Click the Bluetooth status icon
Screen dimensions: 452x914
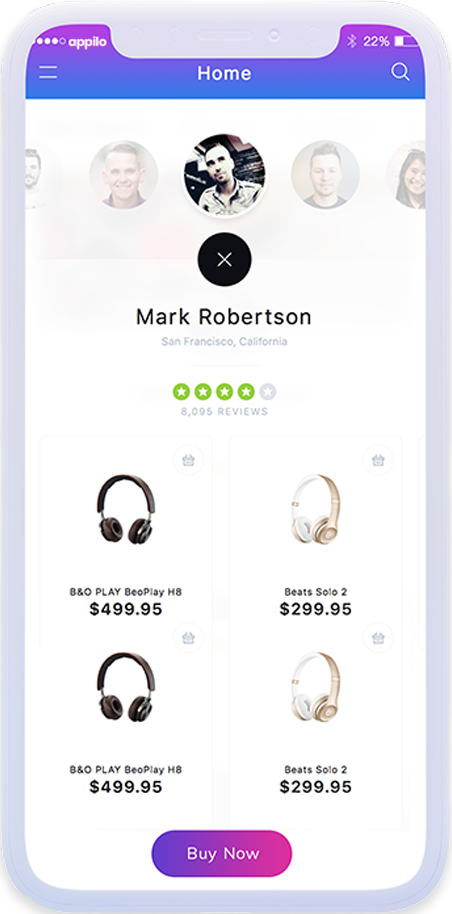pyautogui.click(x=351, y=41)
